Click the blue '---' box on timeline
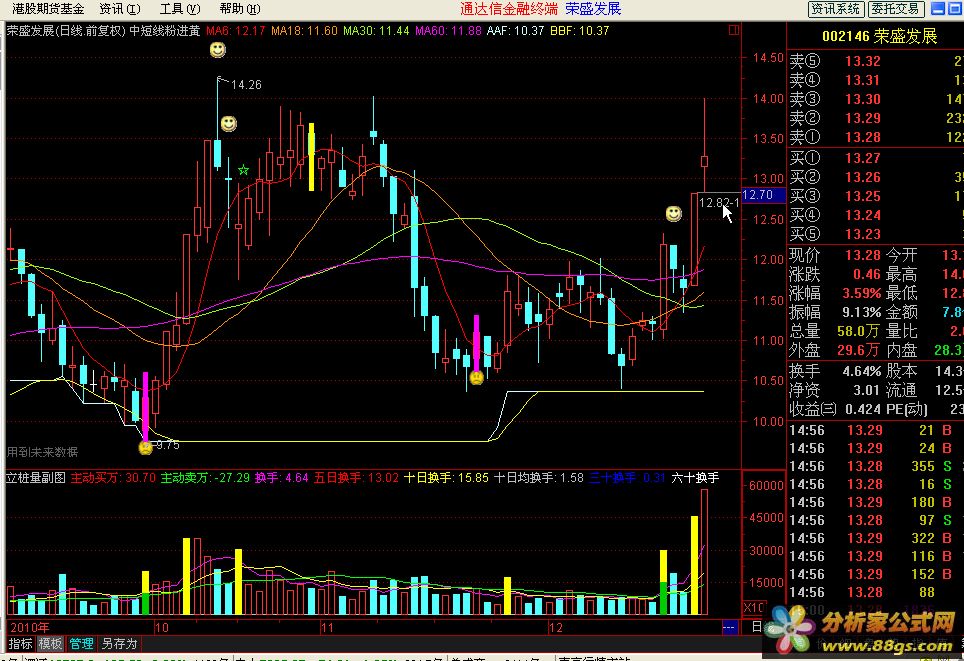The width and height of the screenshot is (964, 661). click(729, 627)
